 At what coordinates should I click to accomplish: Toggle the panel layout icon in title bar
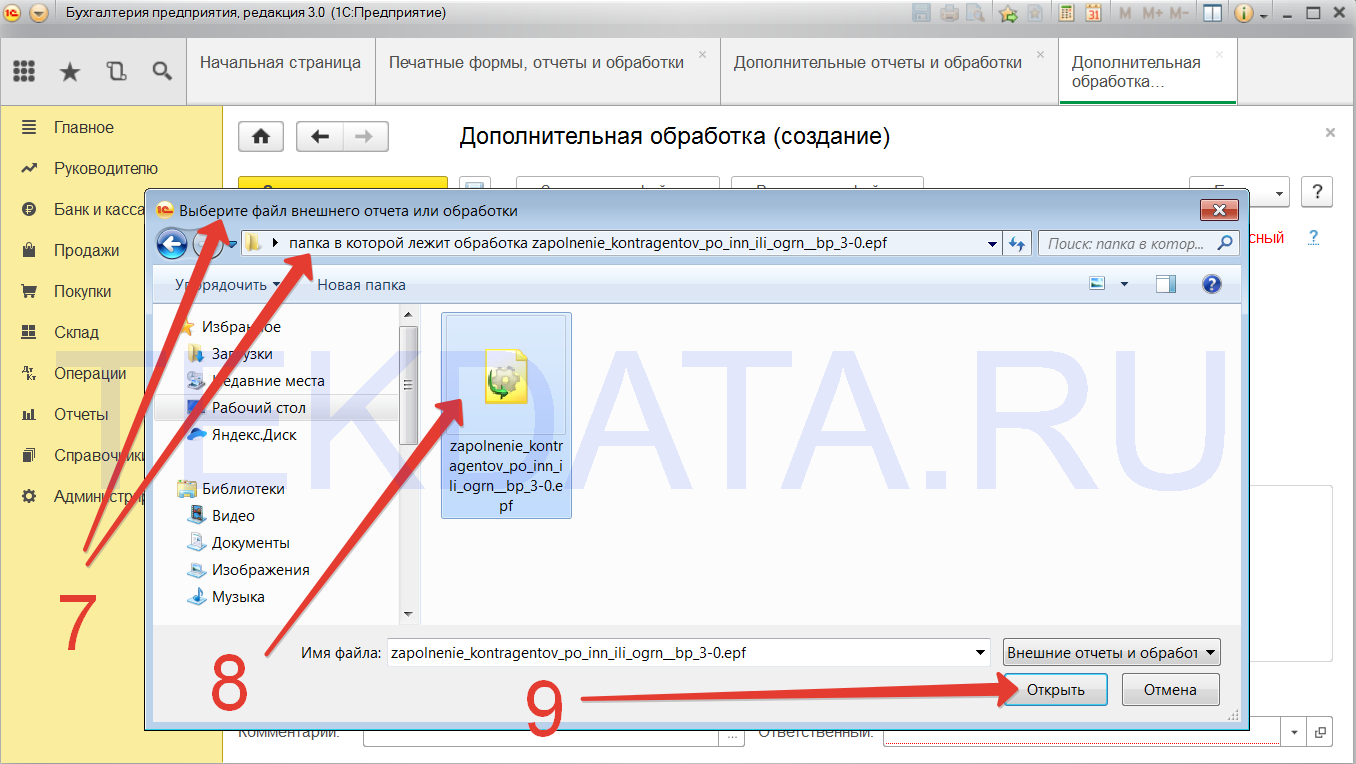(1211, 13)
